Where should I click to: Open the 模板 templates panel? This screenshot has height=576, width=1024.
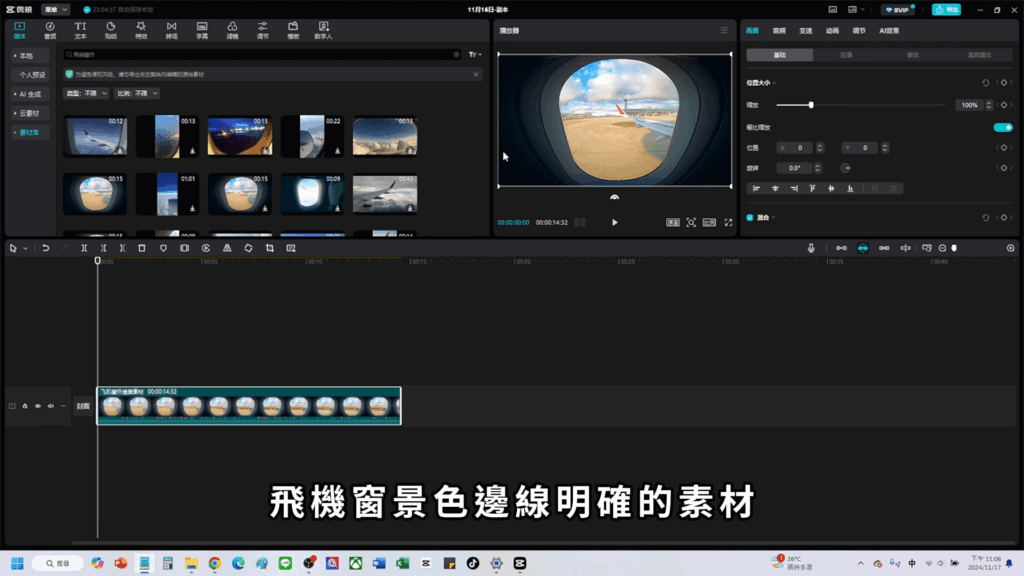[x=293, y=30]
